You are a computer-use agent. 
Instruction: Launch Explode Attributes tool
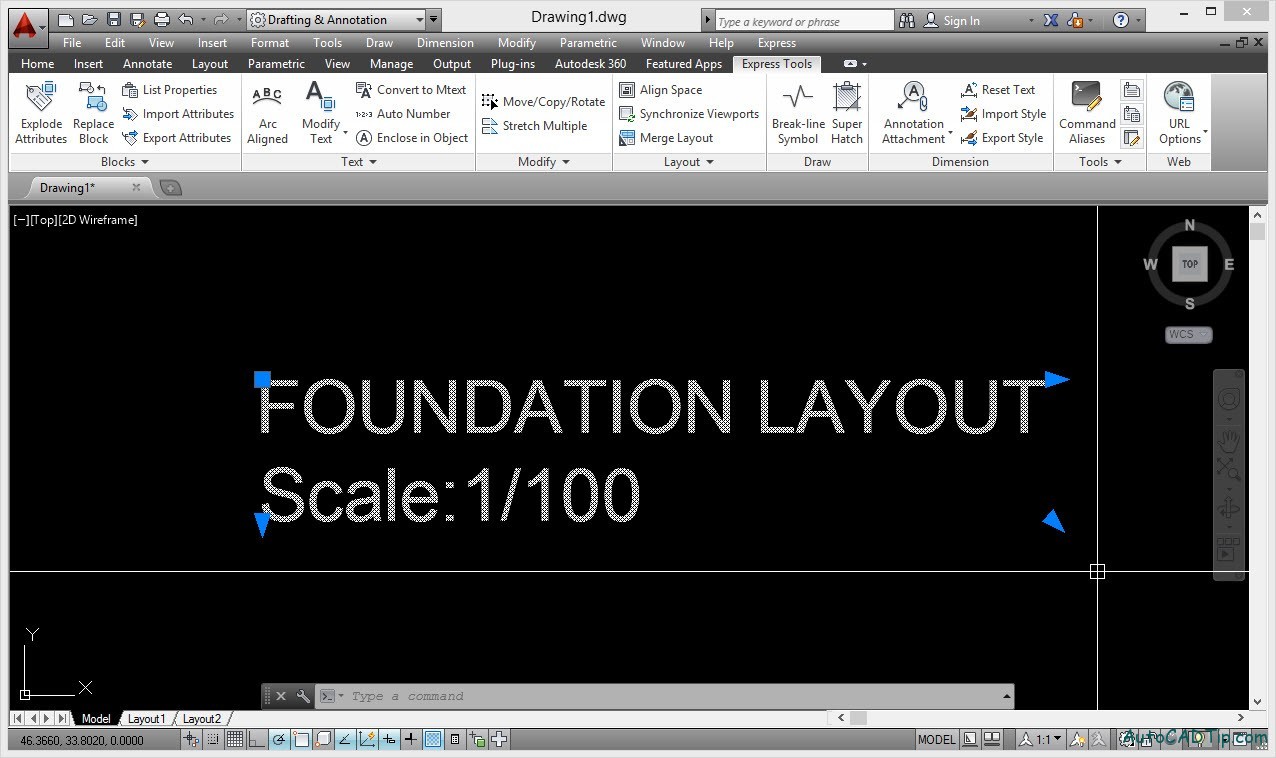tap(41, 114)
